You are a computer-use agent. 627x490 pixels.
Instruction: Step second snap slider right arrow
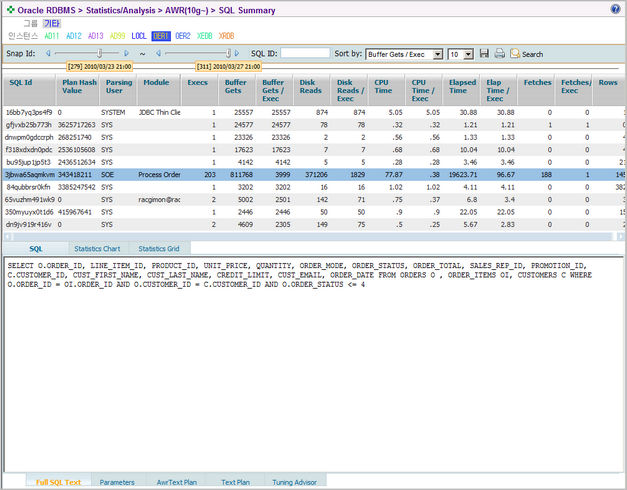pos(237,53)
